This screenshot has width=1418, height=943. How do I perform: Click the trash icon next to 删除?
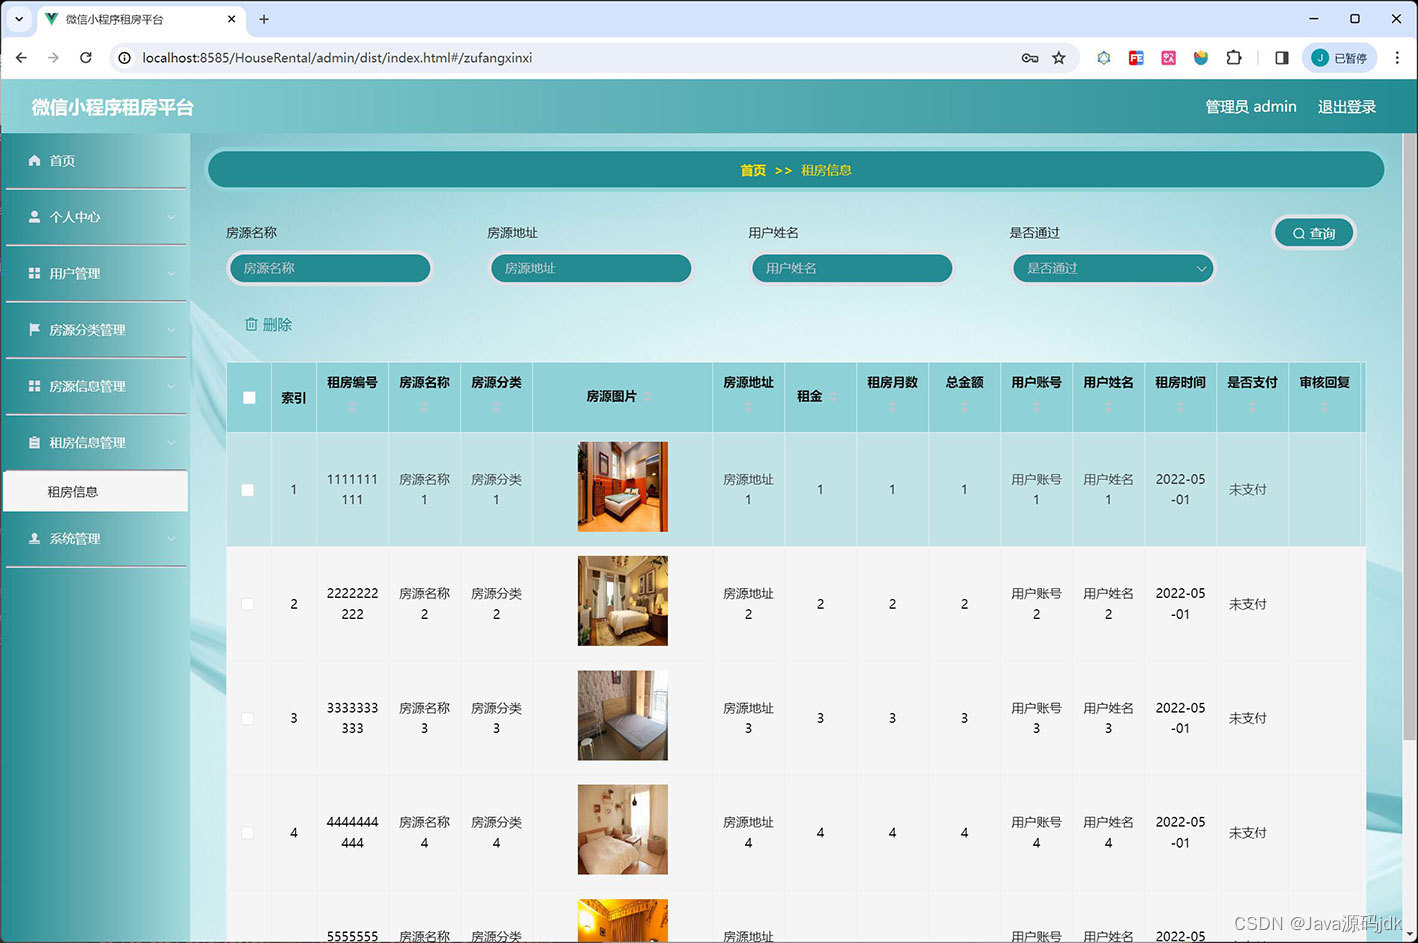click(x=251, y=324)
